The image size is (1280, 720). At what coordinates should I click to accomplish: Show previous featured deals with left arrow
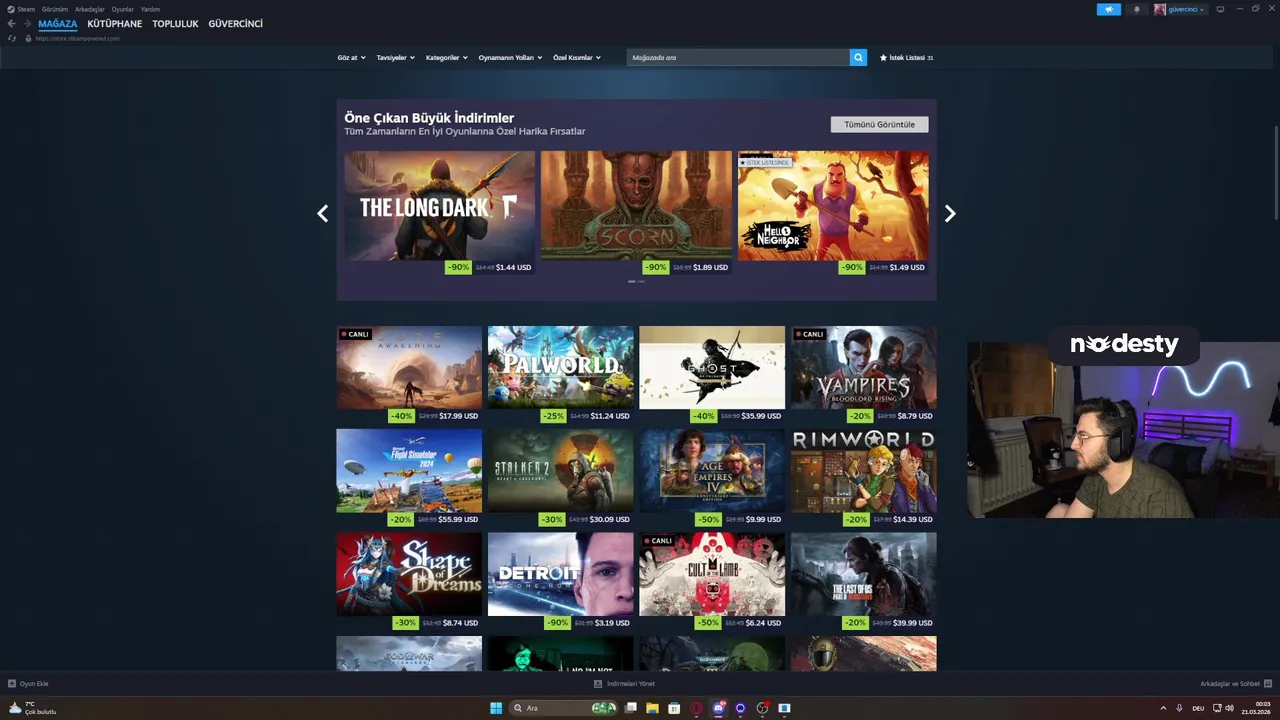(x=322, y=213)
